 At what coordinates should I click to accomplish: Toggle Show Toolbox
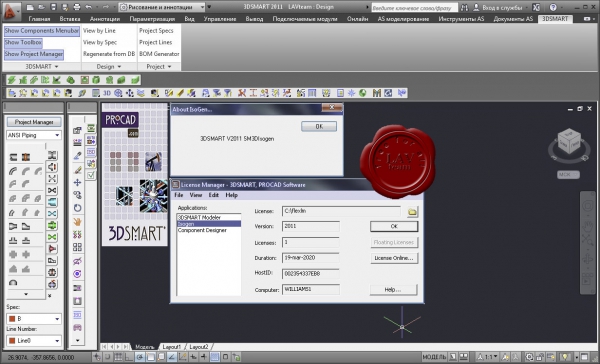point(23,42)
